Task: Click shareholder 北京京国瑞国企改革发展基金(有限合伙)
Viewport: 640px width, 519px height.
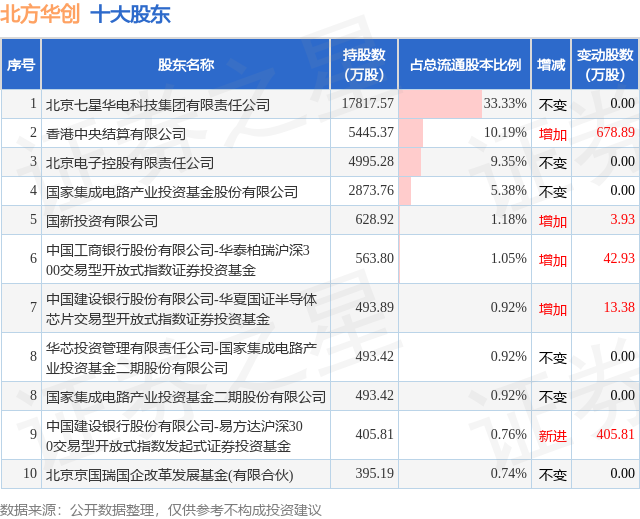Action: [x=169, y=475]
